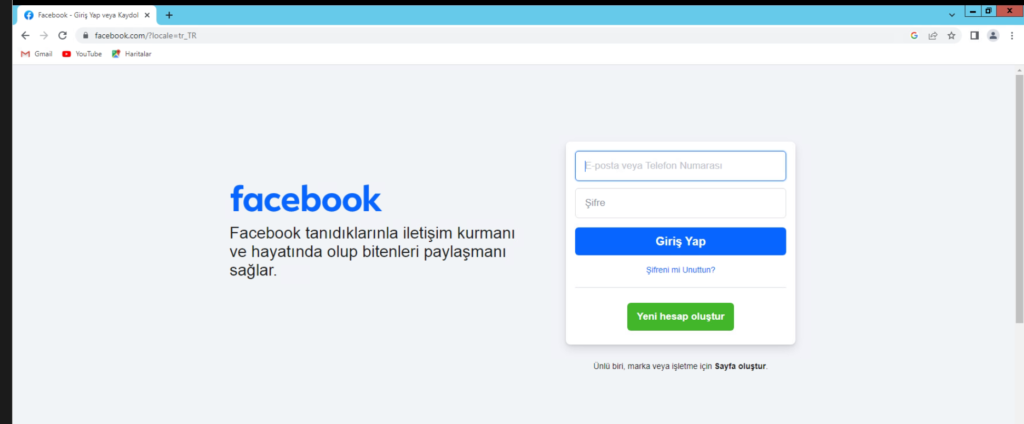This screenshot has width=1024, height=424.
Task: Focus the Şifre password field
Action: click(x=680, y=203)
